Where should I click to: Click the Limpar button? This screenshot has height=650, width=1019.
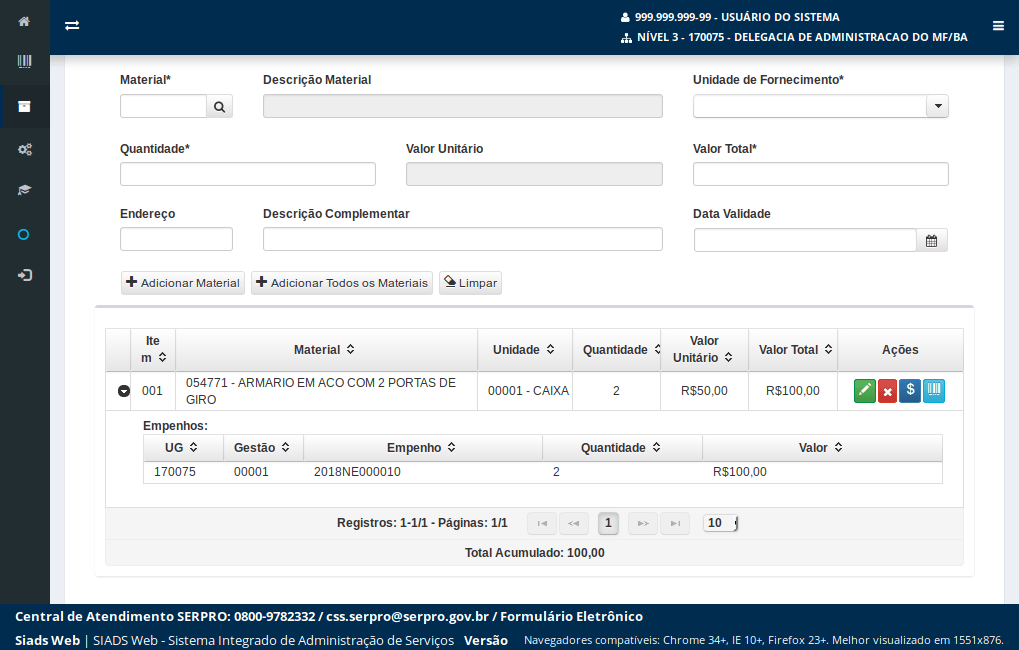[470, 283]
